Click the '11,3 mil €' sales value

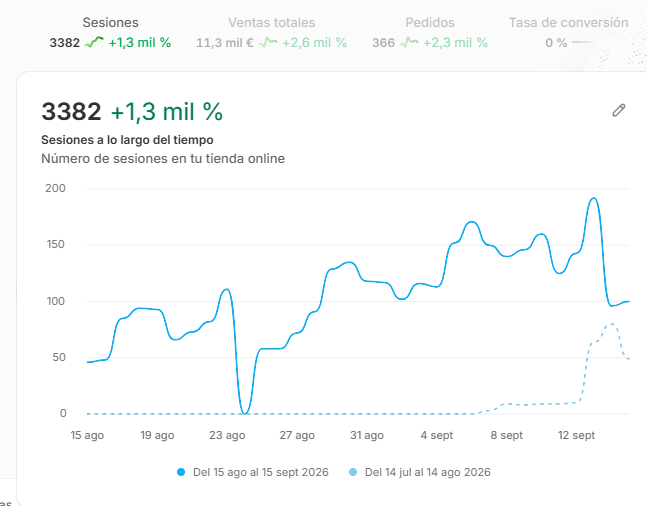(225, 43)
